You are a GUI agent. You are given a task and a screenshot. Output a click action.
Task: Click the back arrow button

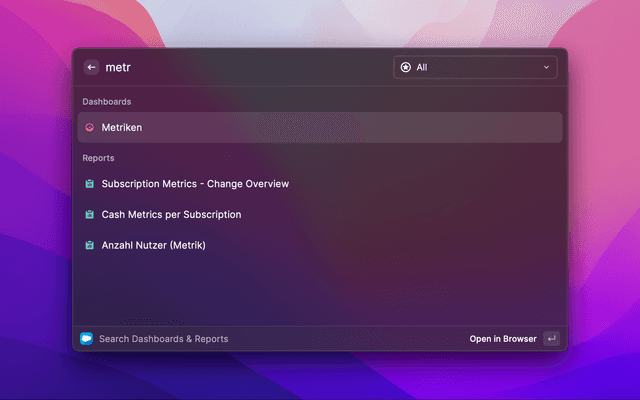(x=91, y=68)
